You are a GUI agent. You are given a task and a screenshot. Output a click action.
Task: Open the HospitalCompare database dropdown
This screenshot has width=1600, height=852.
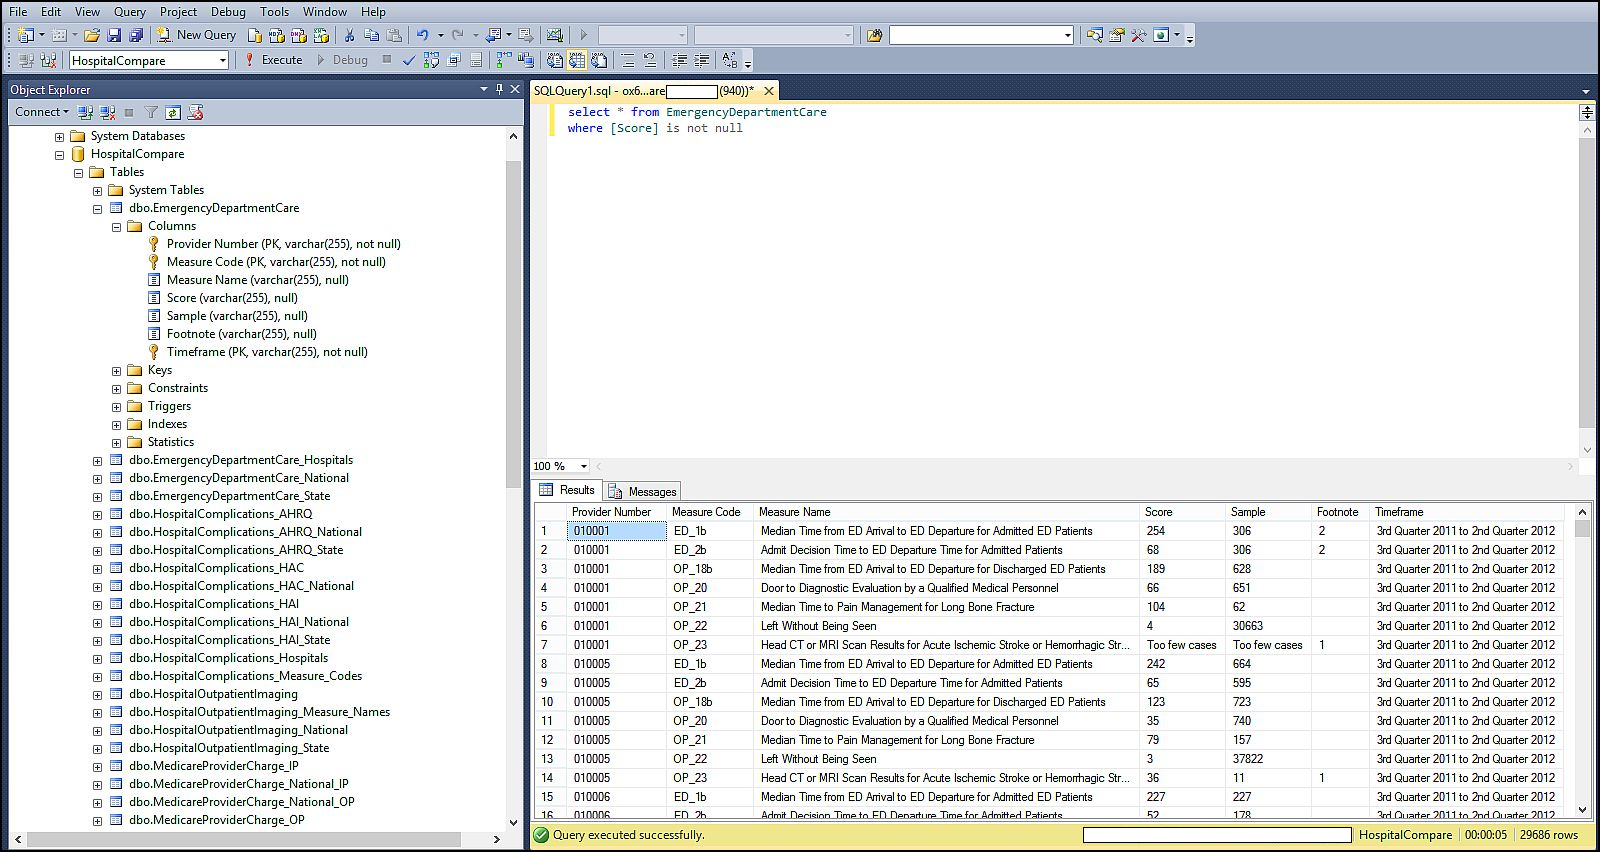click(222, 60)
